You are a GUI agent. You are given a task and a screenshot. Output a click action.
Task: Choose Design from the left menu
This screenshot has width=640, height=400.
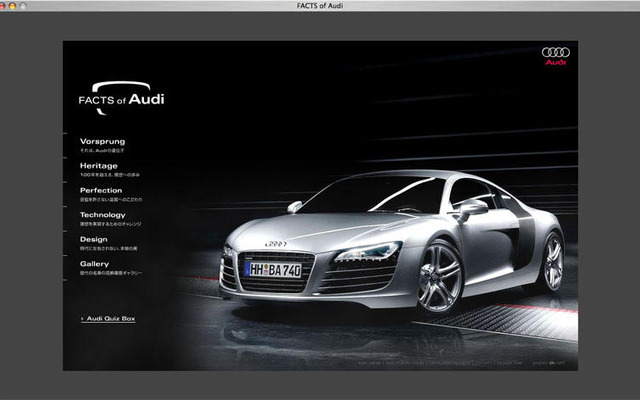pos(94,240)
